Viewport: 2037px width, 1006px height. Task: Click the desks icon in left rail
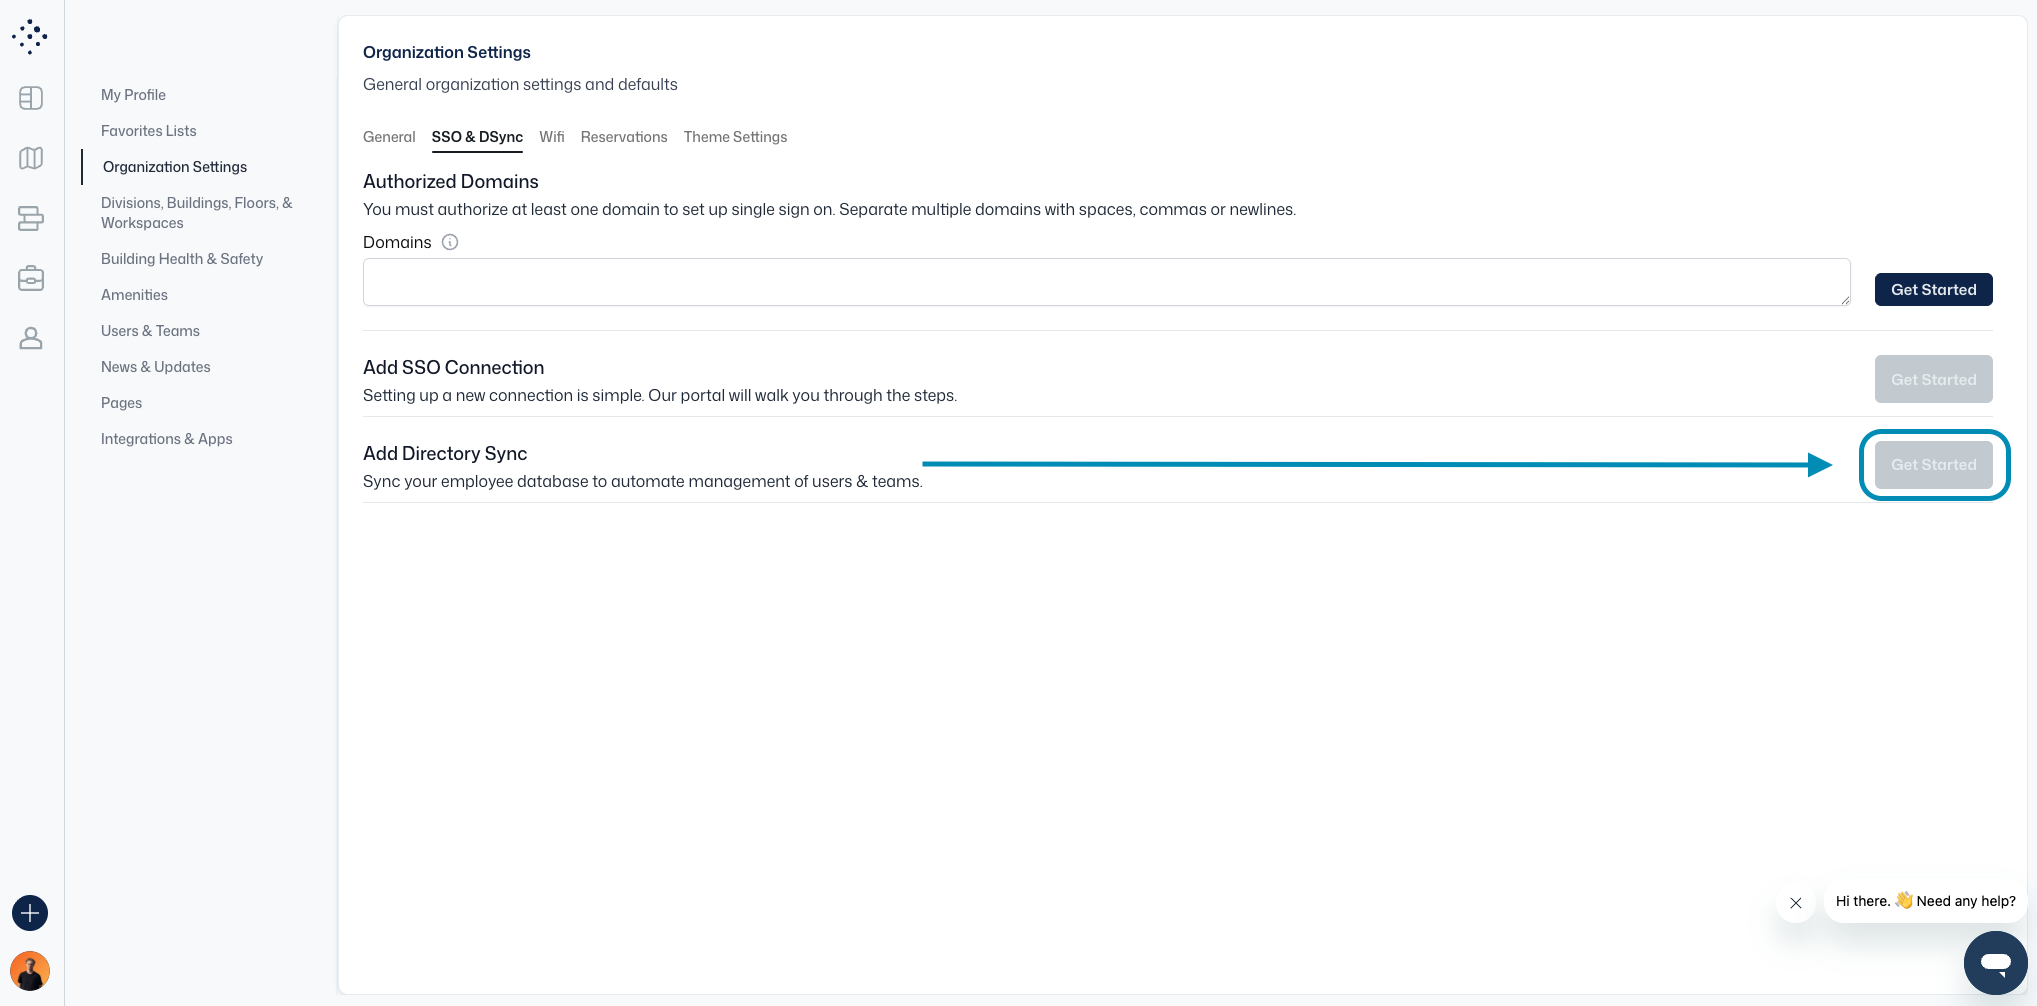(31, 218)
